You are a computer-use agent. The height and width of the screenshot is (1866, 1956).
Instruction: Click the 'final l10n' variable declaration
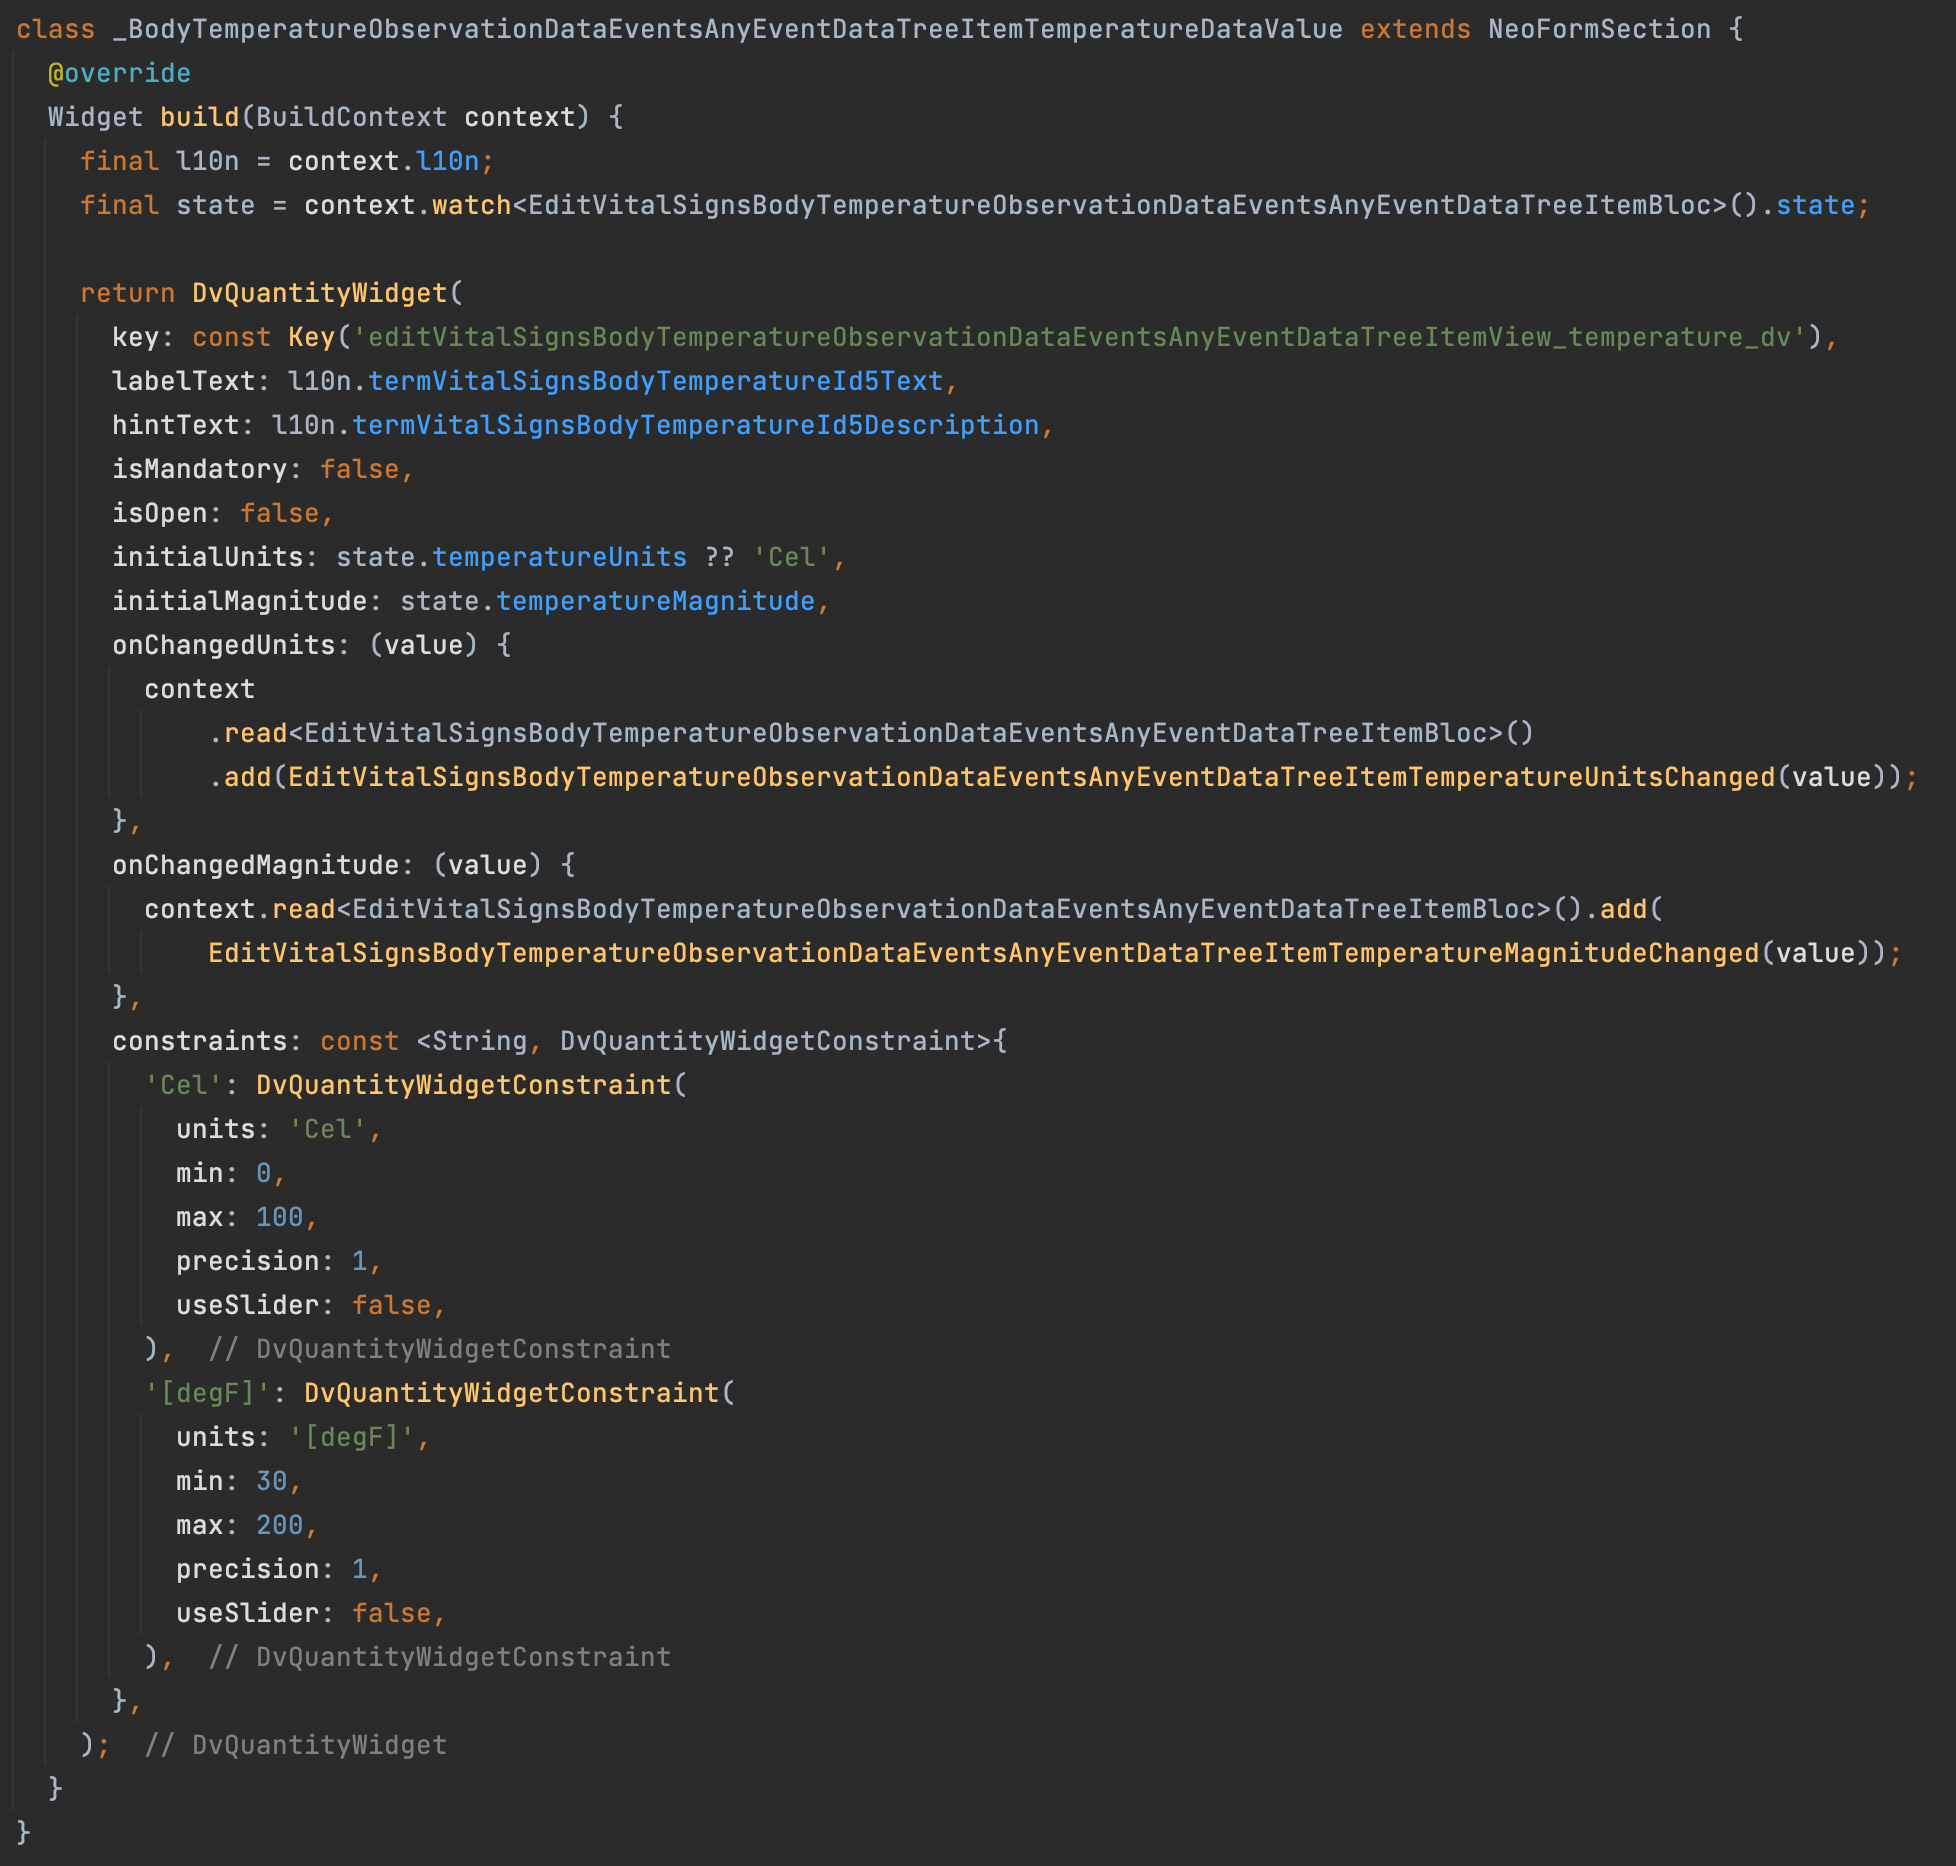click(x=159, y=161)
